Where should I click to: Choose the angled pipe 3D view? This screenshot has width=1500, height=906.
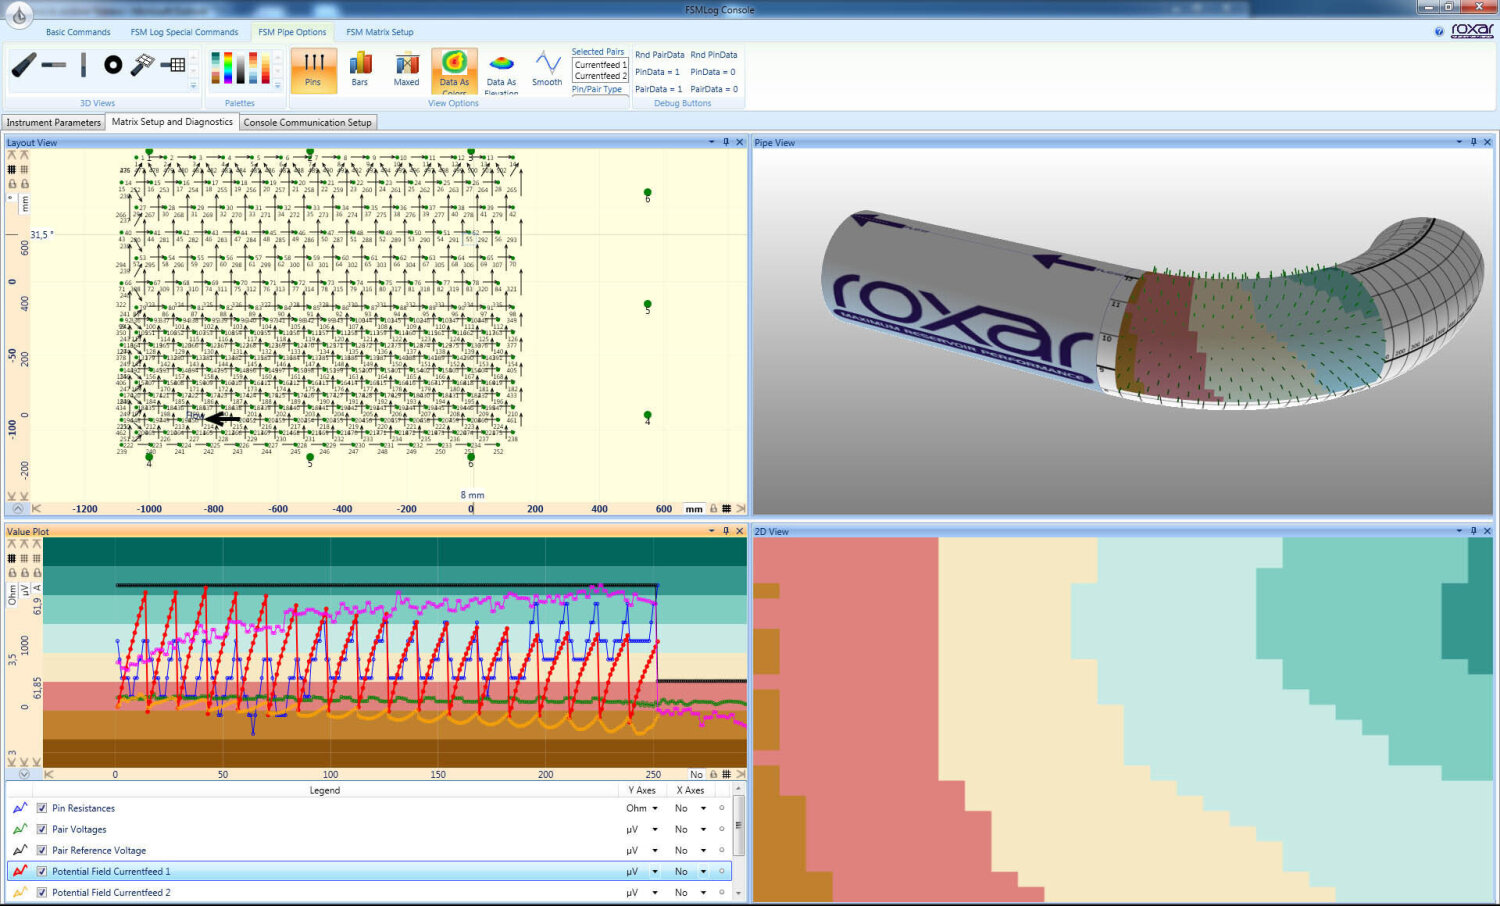coord(24,65)
